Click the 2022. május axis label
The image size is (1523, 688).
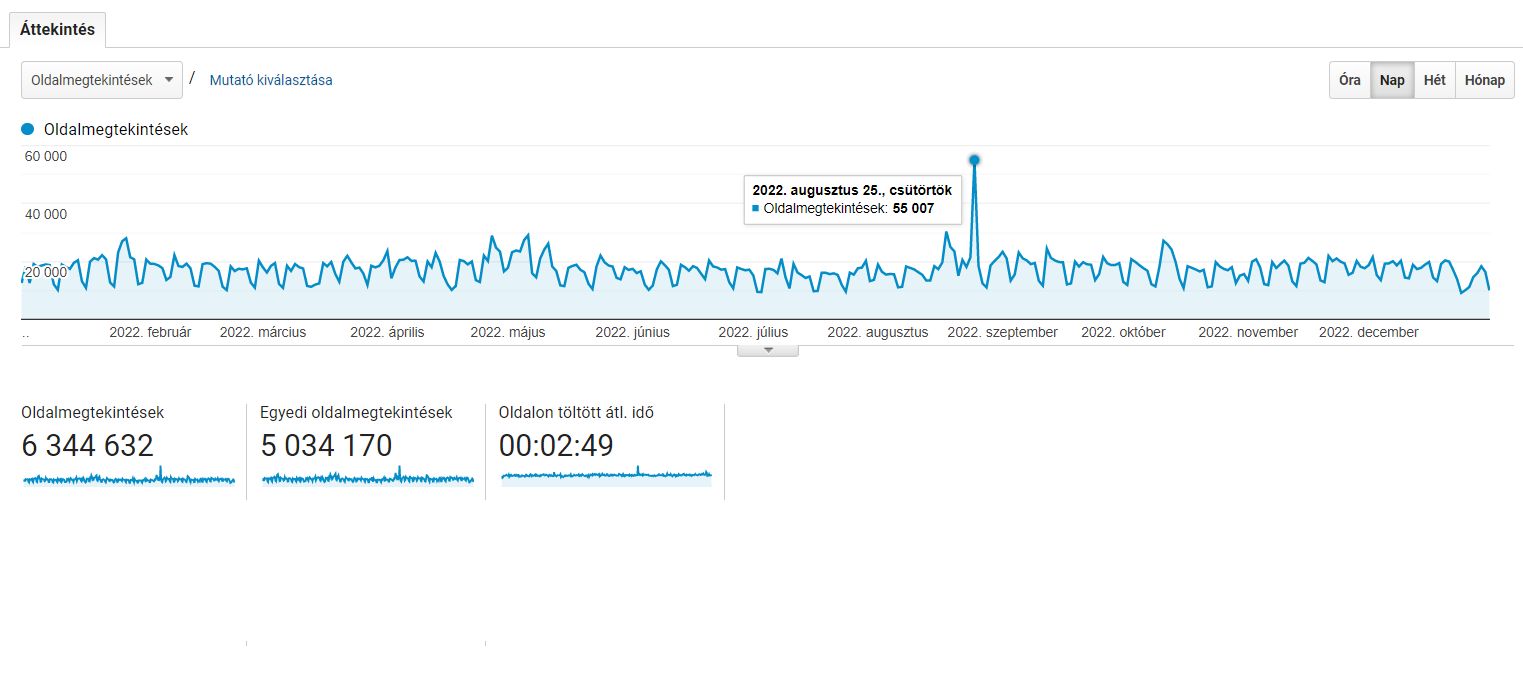(507, 332)
